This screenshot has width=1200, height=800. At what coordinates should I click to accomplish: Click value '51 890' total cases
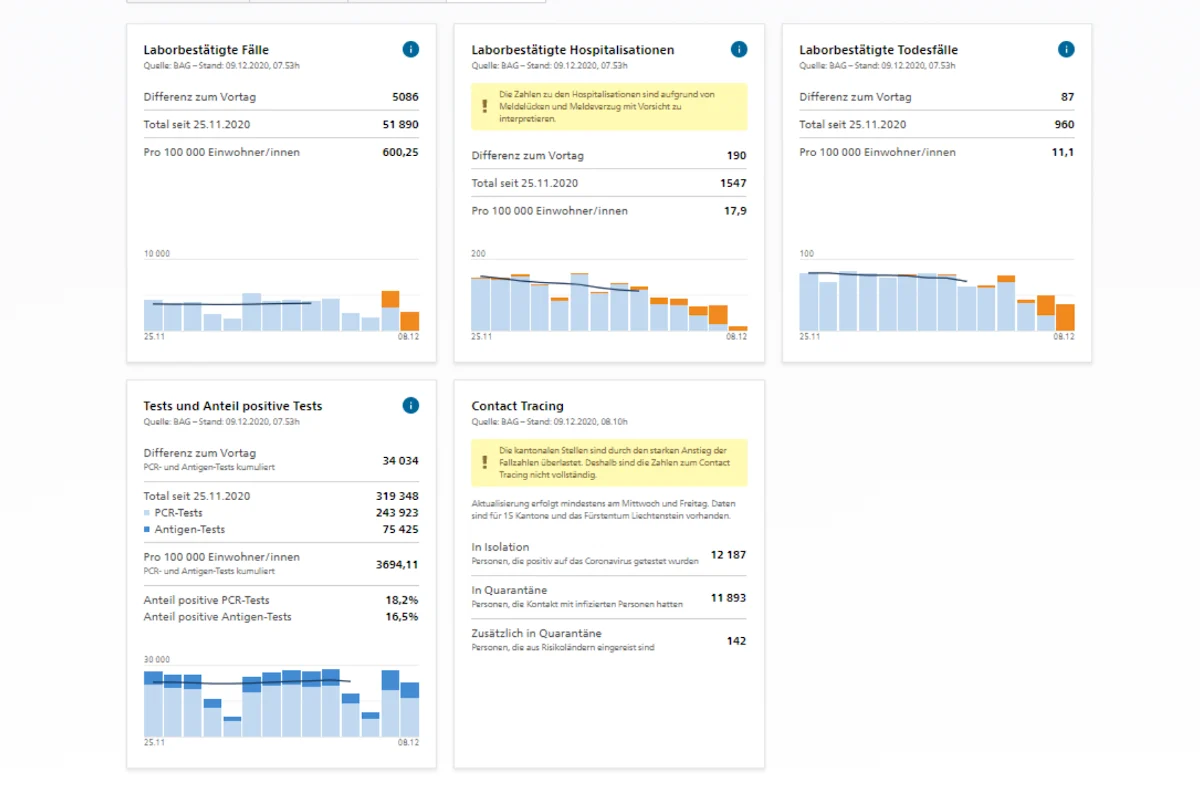click(x=400, y=125)
